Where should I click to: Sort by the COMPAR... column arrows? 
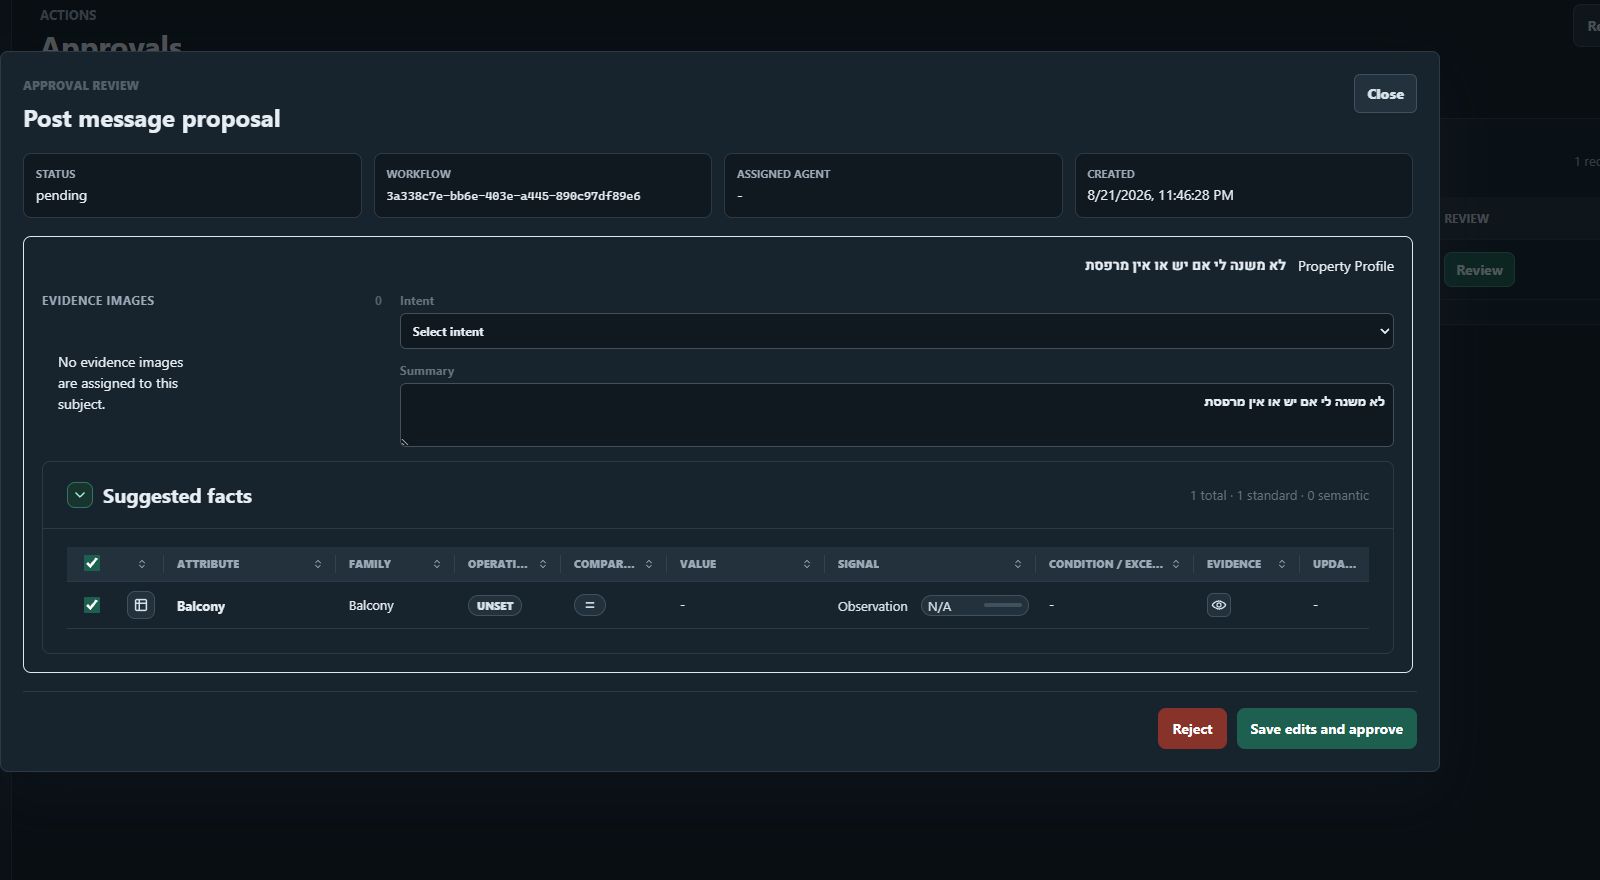point(649,564)
